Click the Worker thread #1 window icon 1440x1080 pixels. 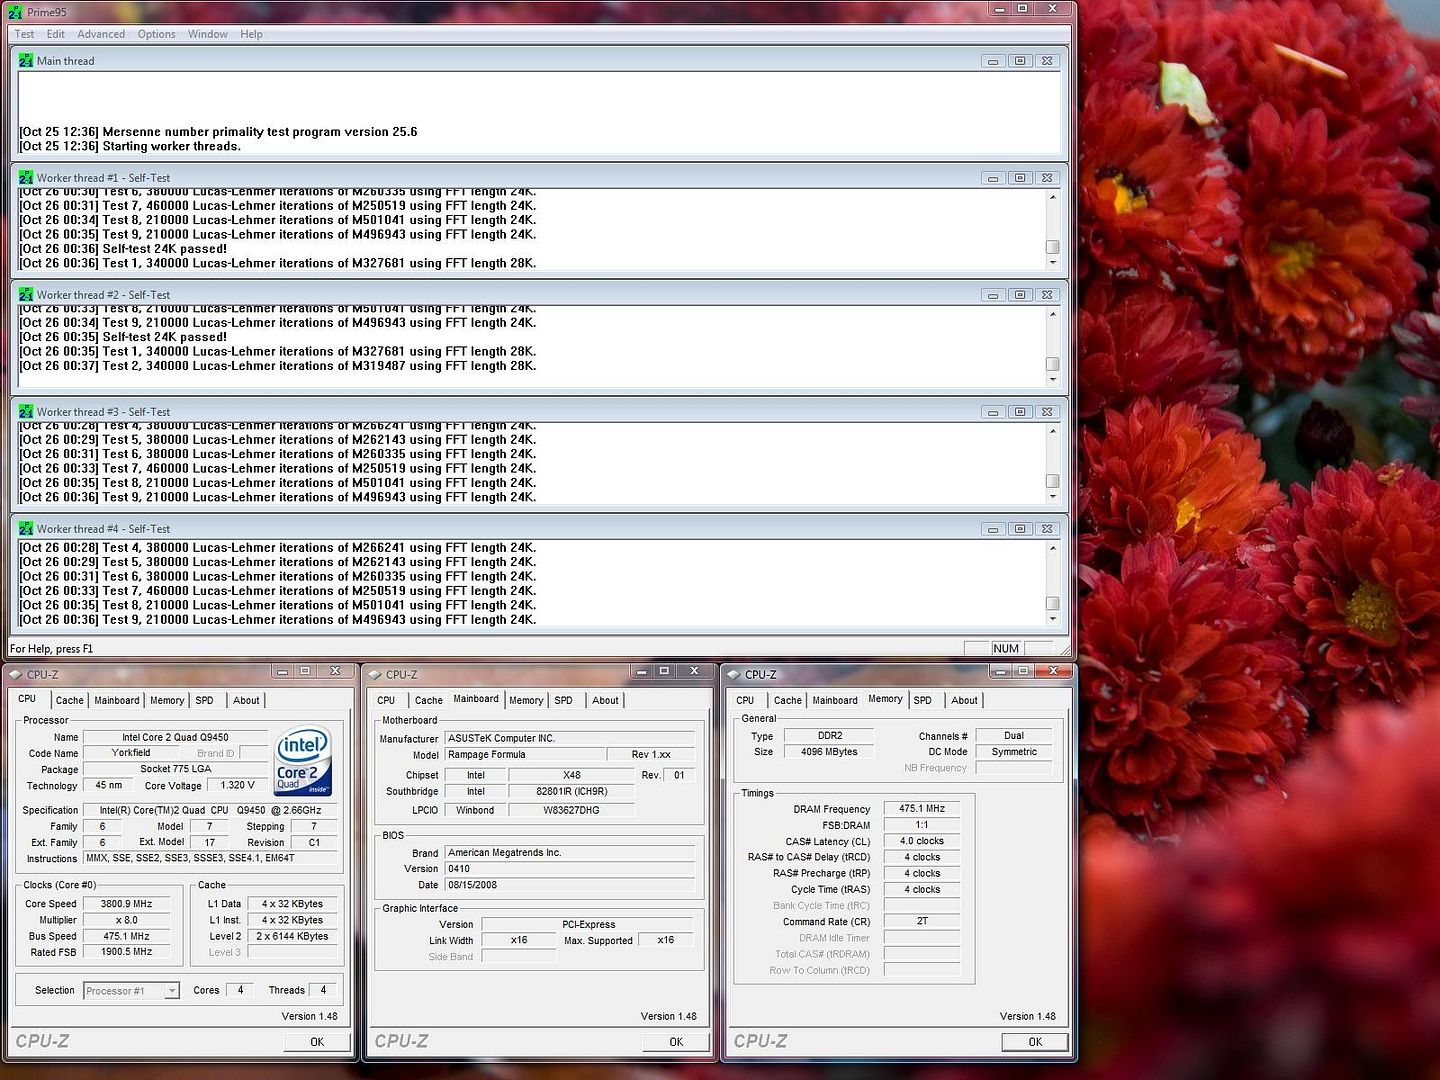coord(26,178)
